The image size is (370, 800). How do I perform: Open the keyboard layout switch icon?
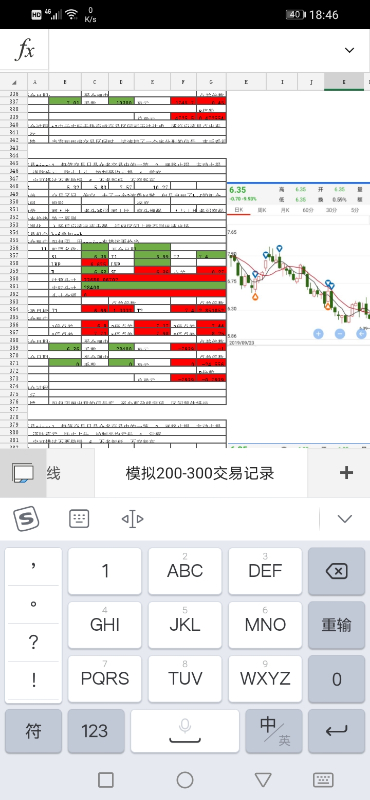coord(79,519)
